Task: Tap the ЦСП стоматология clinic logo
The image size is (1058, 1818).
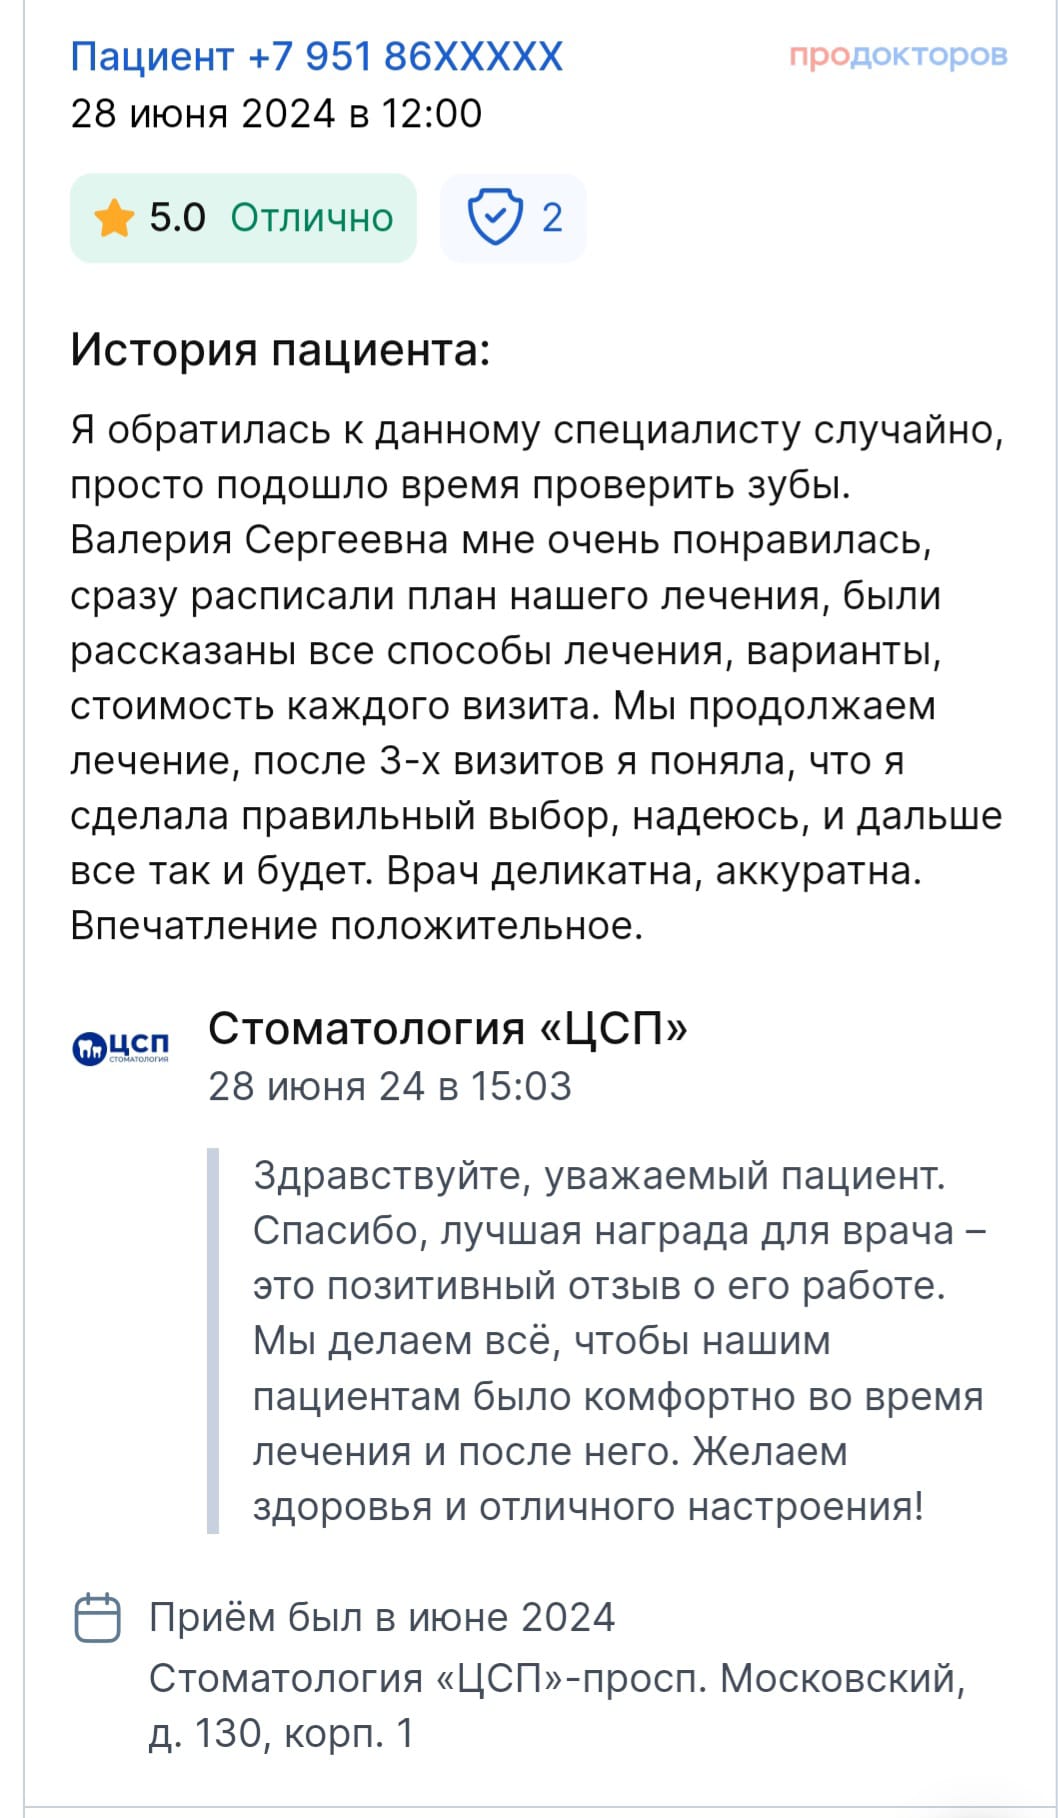Action: coord(121,1047)
